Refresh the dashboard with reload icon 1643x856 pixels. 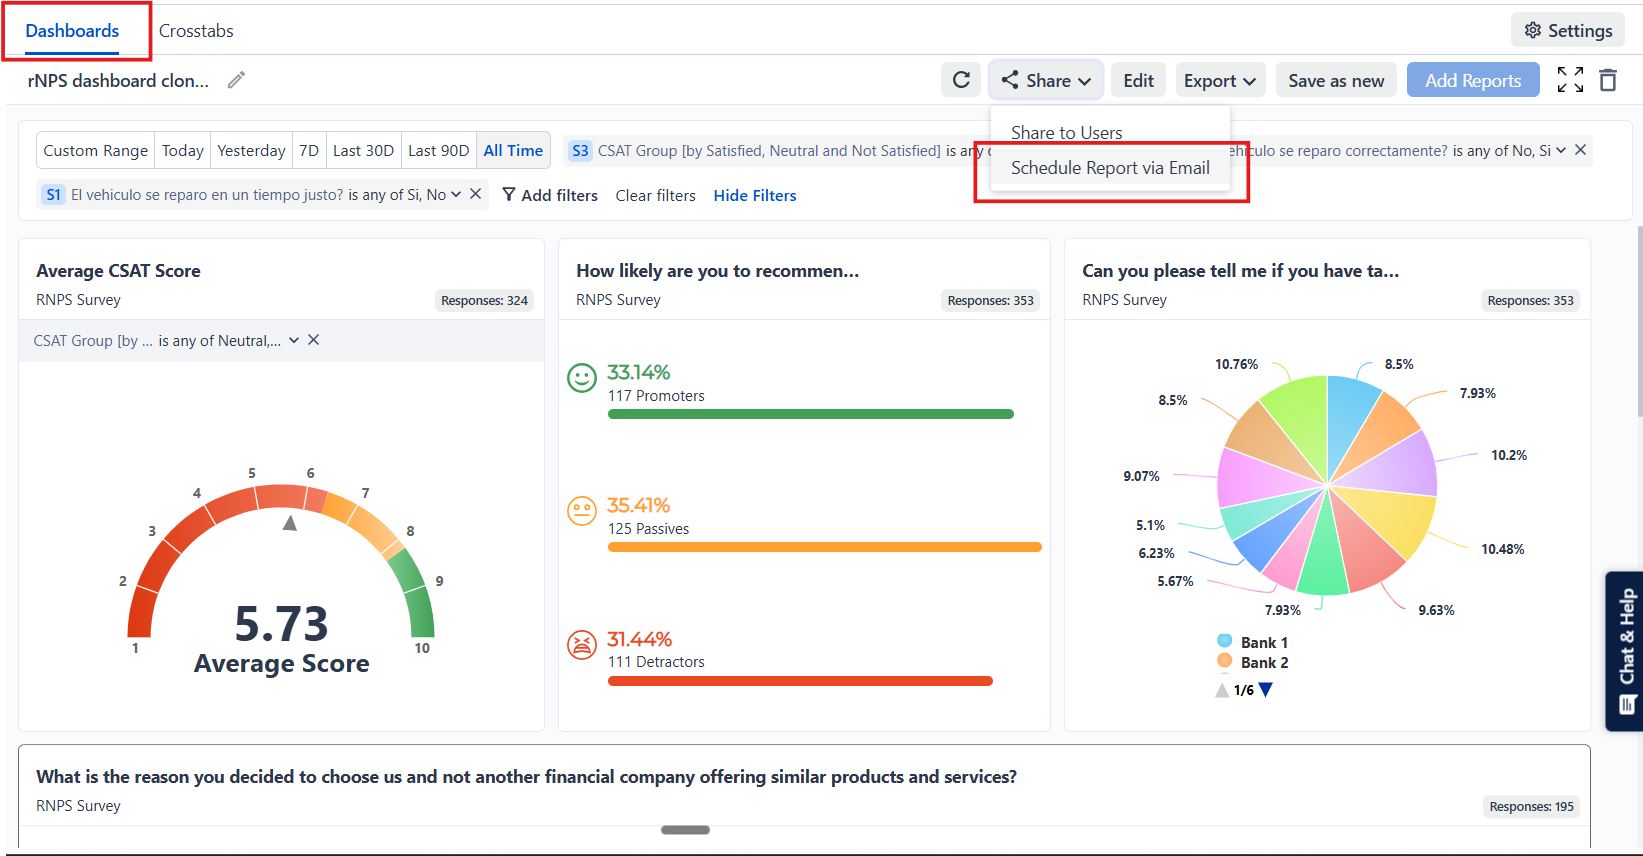tap(961, 80)
